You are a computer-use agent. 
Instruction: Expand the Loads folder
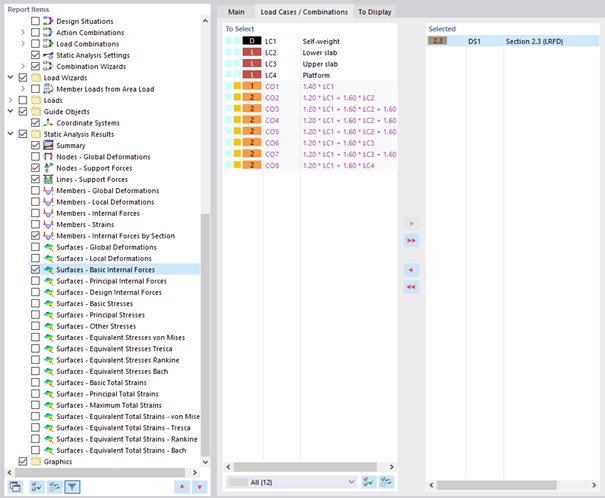(10, 100)
